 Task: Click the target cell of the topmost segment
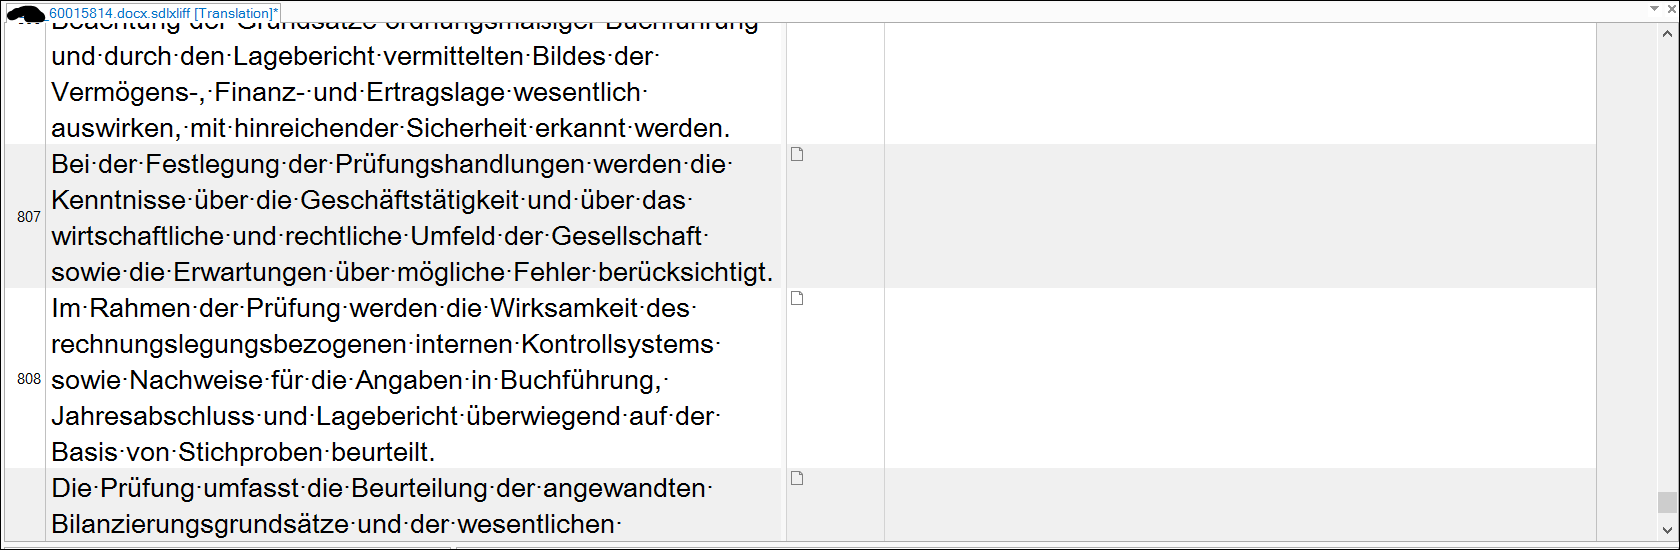(1240, 84)
